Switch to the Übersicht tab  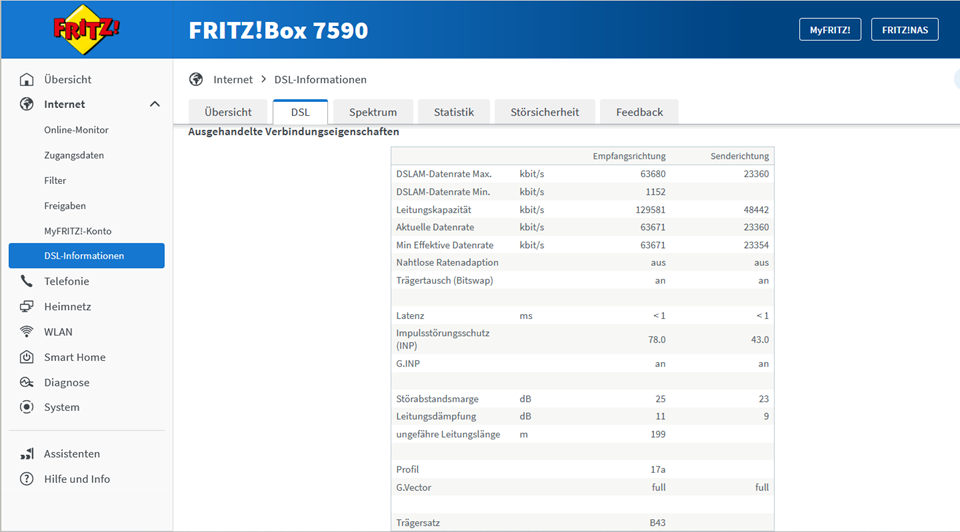(x=228, y=112)
